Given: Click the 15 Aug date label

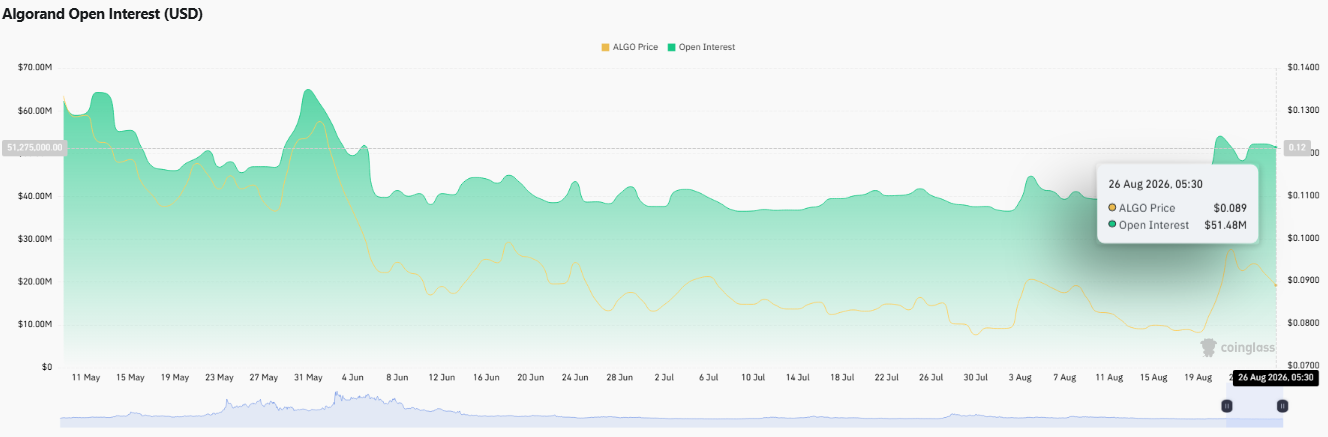Looking at the screenshot, I should (x=1153, y=378).
